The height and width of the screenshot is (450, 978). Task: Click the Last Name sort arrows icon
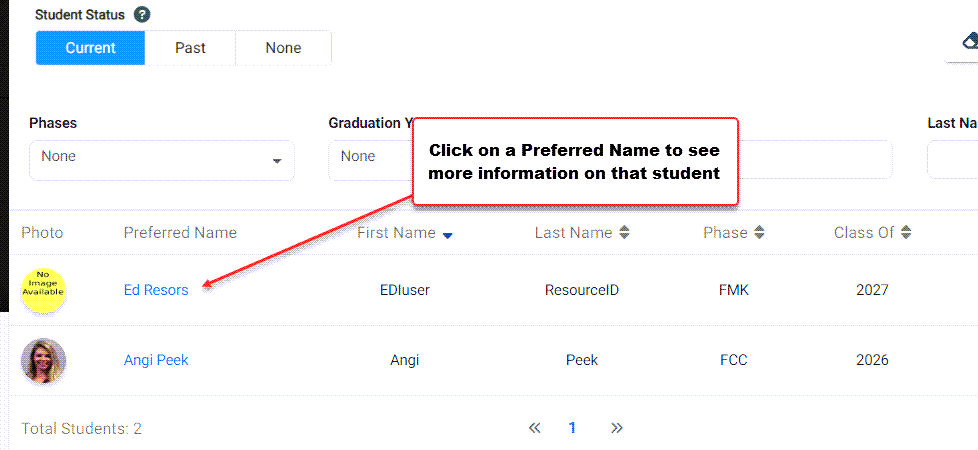[624, 233]
